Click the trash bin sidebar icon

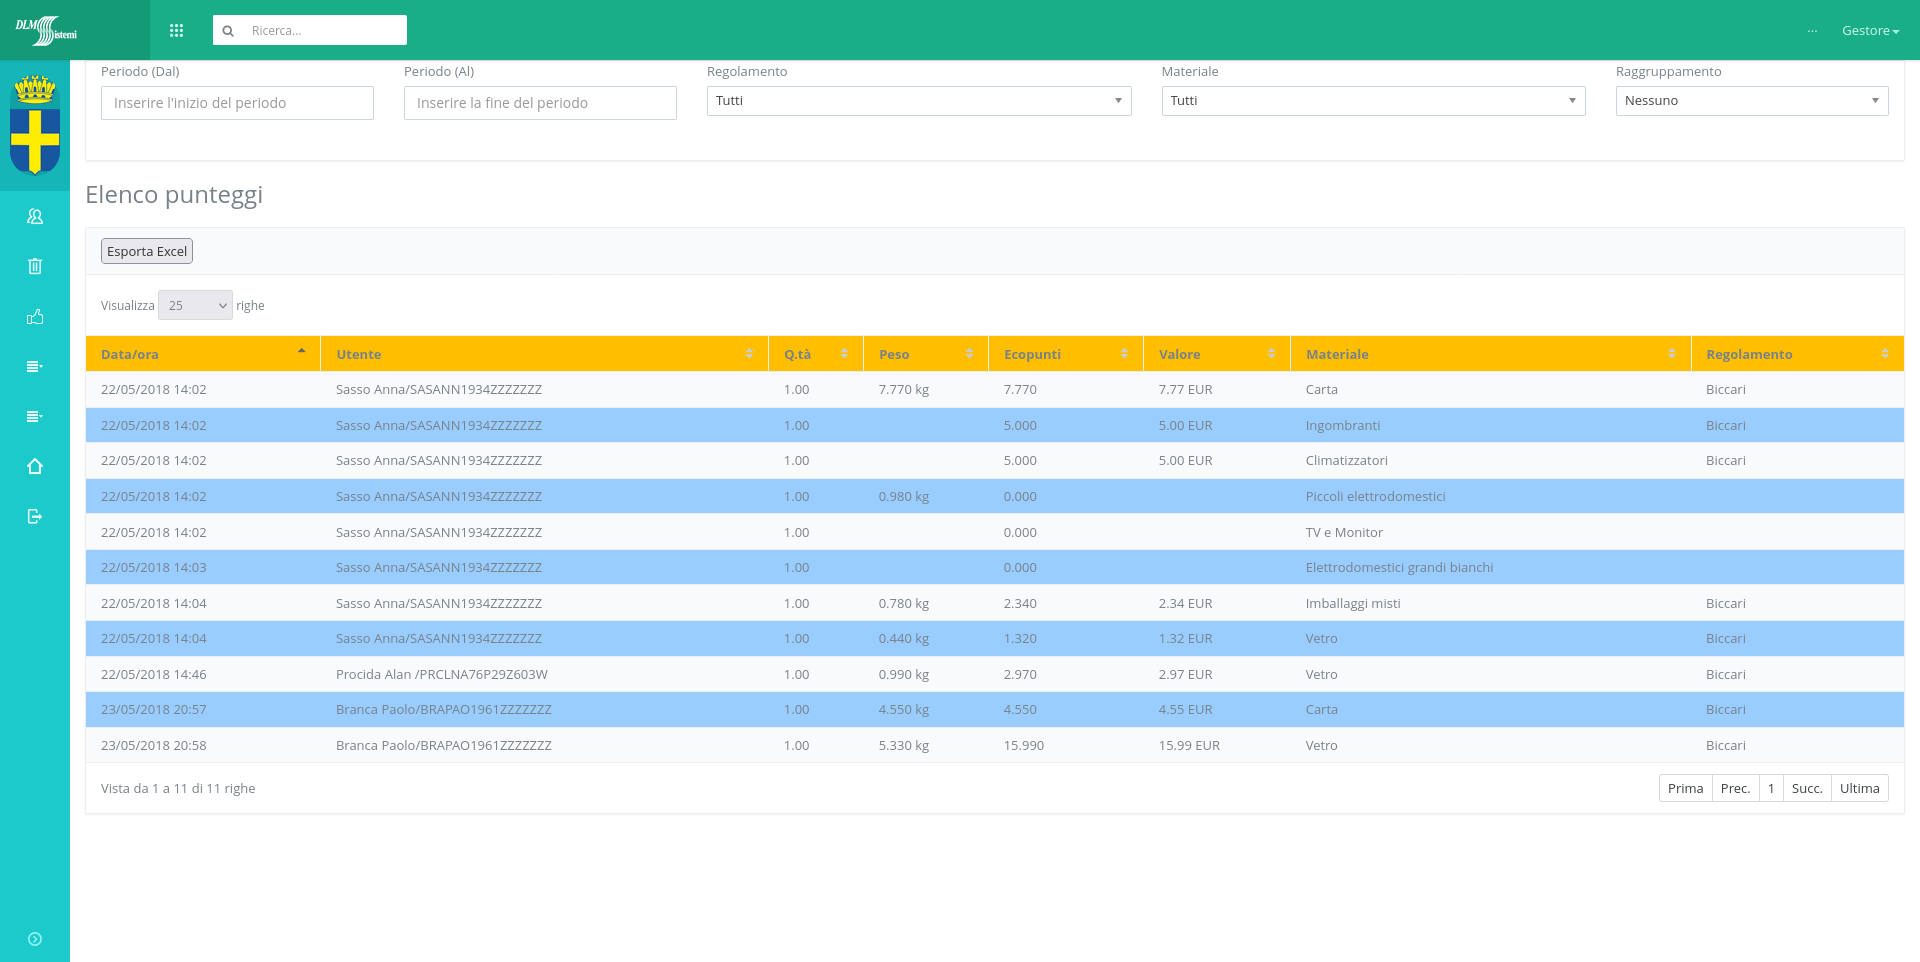[35, 266]
